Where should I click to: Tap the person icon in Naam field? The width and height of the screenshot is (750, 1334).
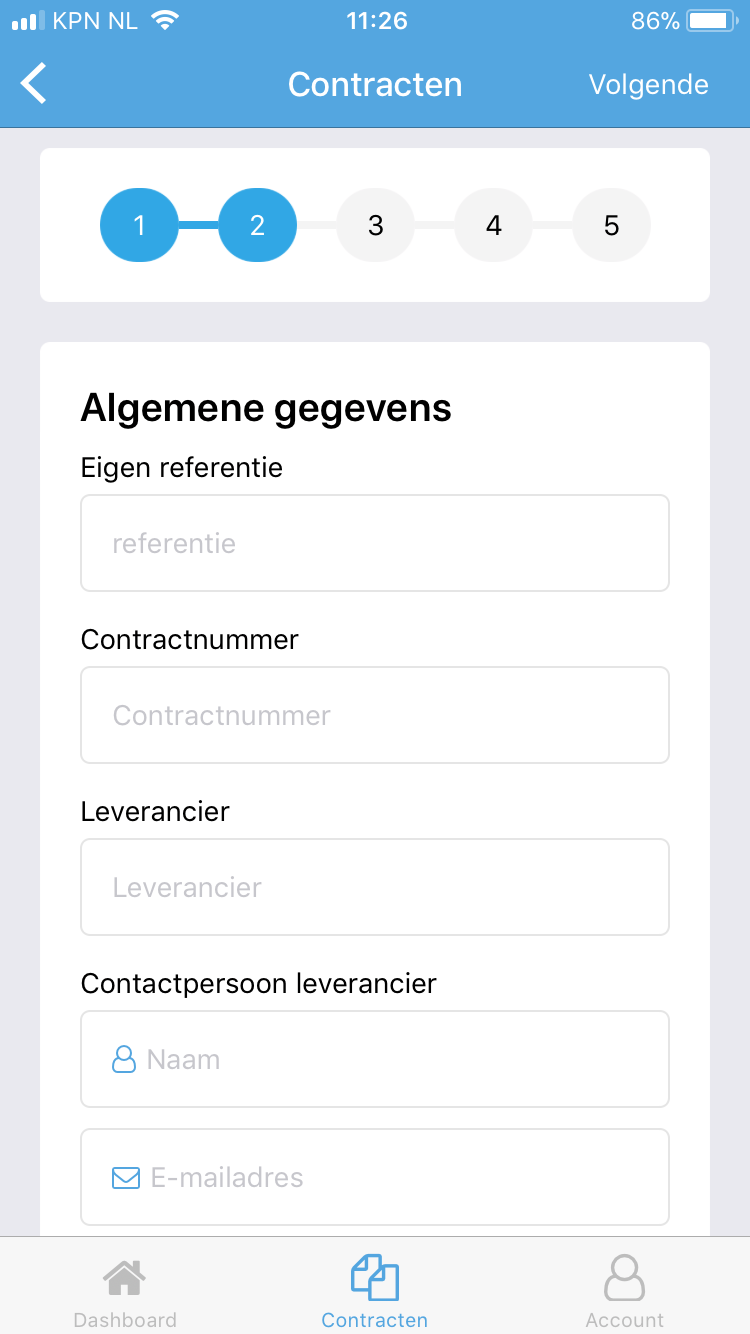point(123,1059)
